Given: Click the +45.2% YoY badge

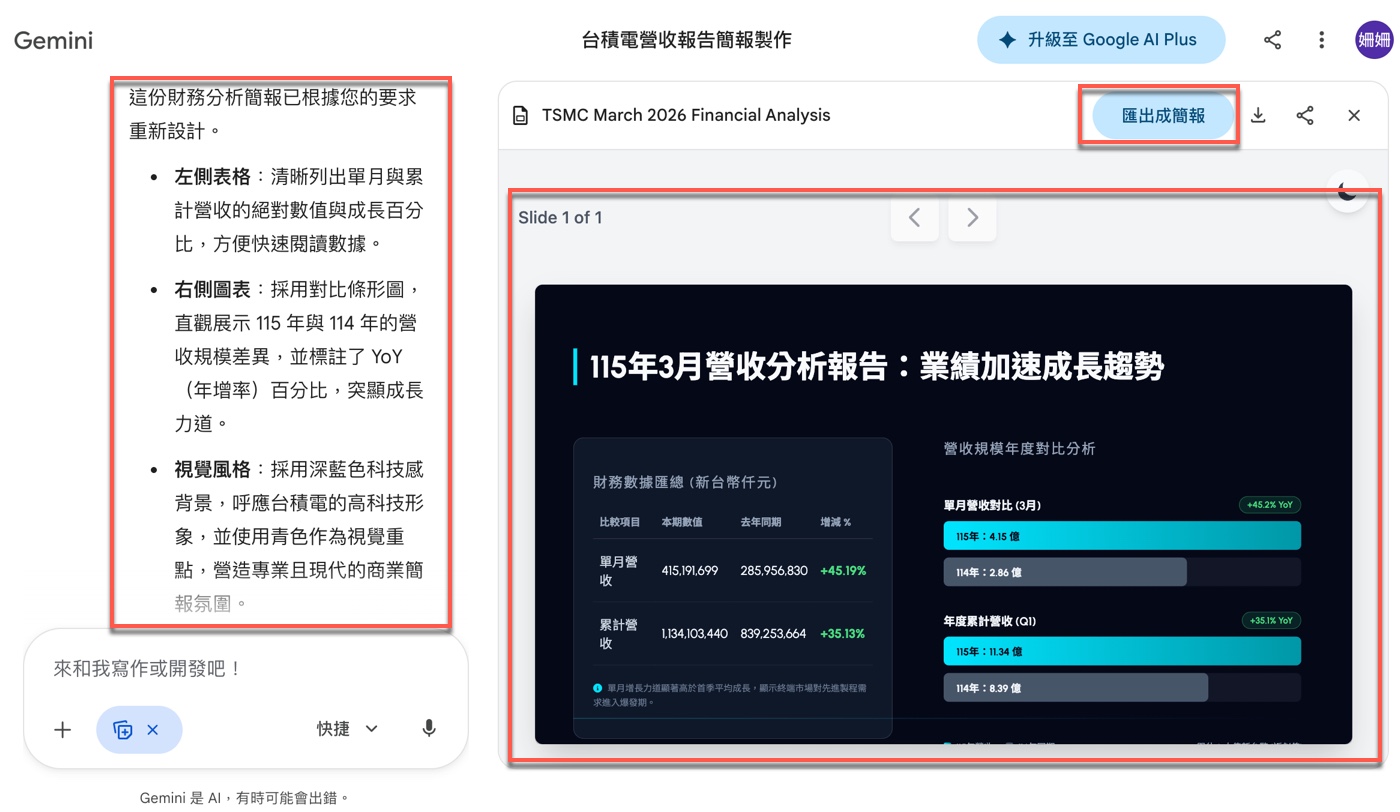Looking at the screenshot, I should point(1270,505).
